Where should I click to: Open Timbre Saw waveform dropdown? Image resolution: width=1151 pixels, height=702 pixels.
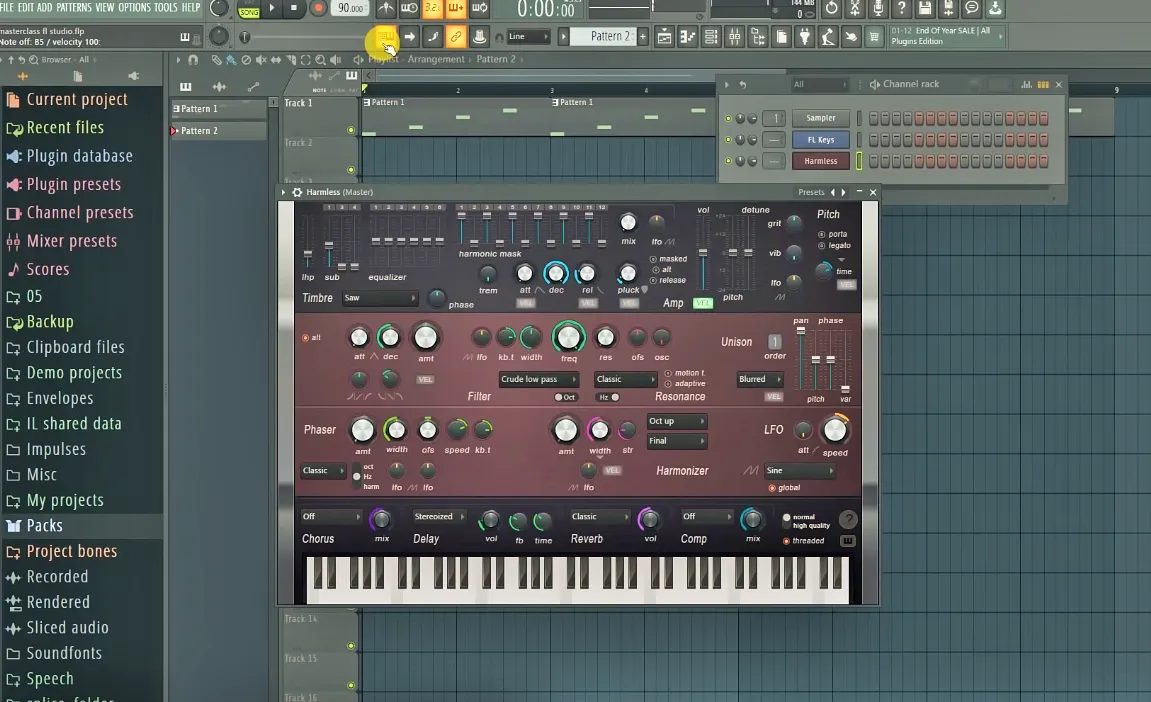tap(380, 298)
